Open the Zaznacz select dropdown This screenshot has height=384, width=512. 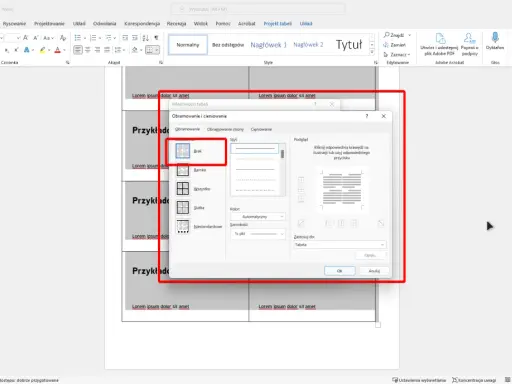pyautogui.click(x=397, y=54)
